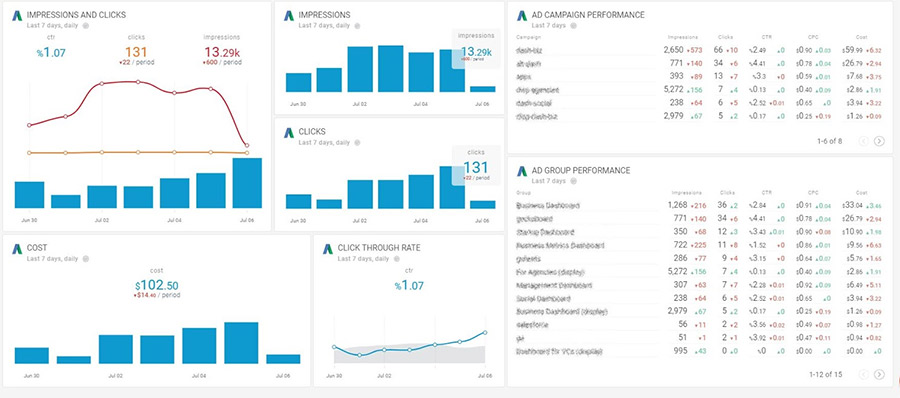The width and height of the screenshot is (900, 398).
Task: Click the AdWords logo on Ad Campaign Performance widget
Action: point(522,16)
